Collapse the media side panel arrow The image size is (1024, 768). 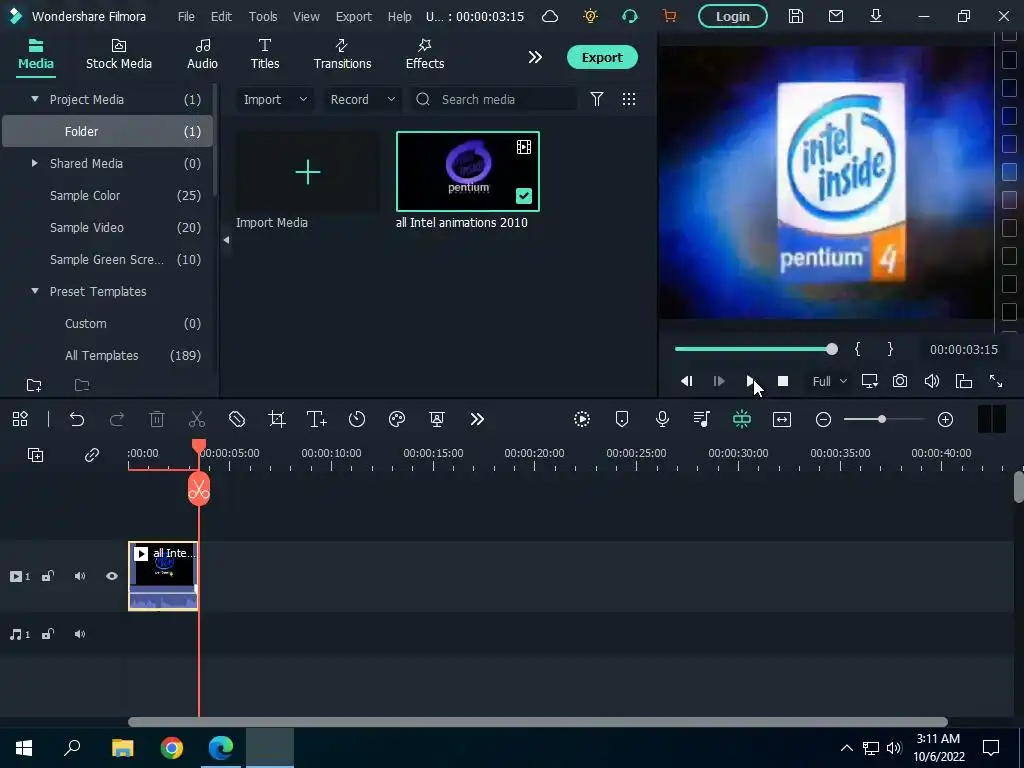pos(226,240)
